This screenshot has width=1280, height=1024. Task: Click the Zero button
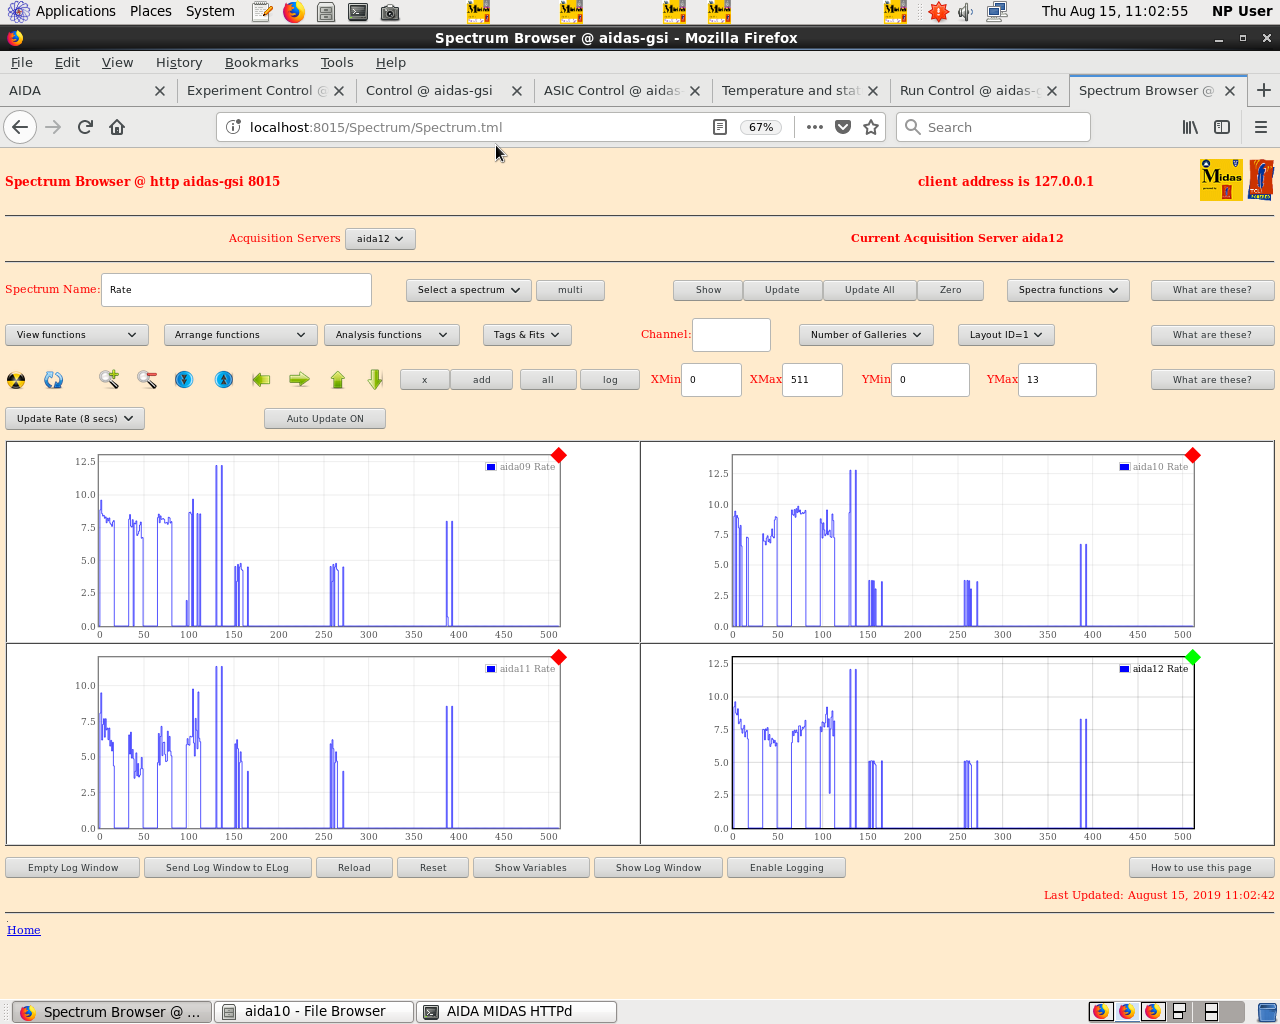(950, 290)
